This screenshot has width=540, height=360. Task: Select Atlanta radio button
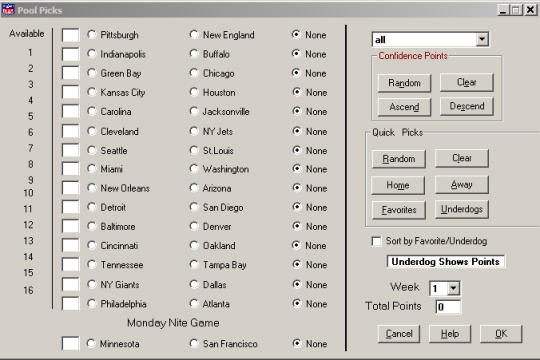[x=194, y=304]
